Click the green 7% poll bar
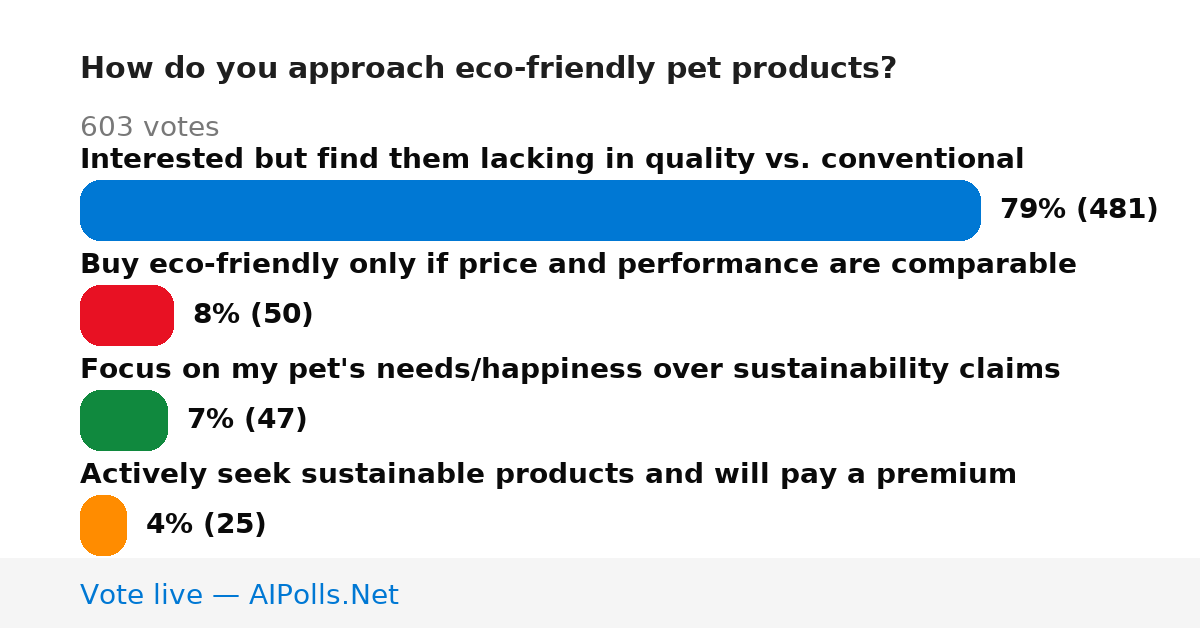Screen dimensions: 1200x628 pos(124,420)
